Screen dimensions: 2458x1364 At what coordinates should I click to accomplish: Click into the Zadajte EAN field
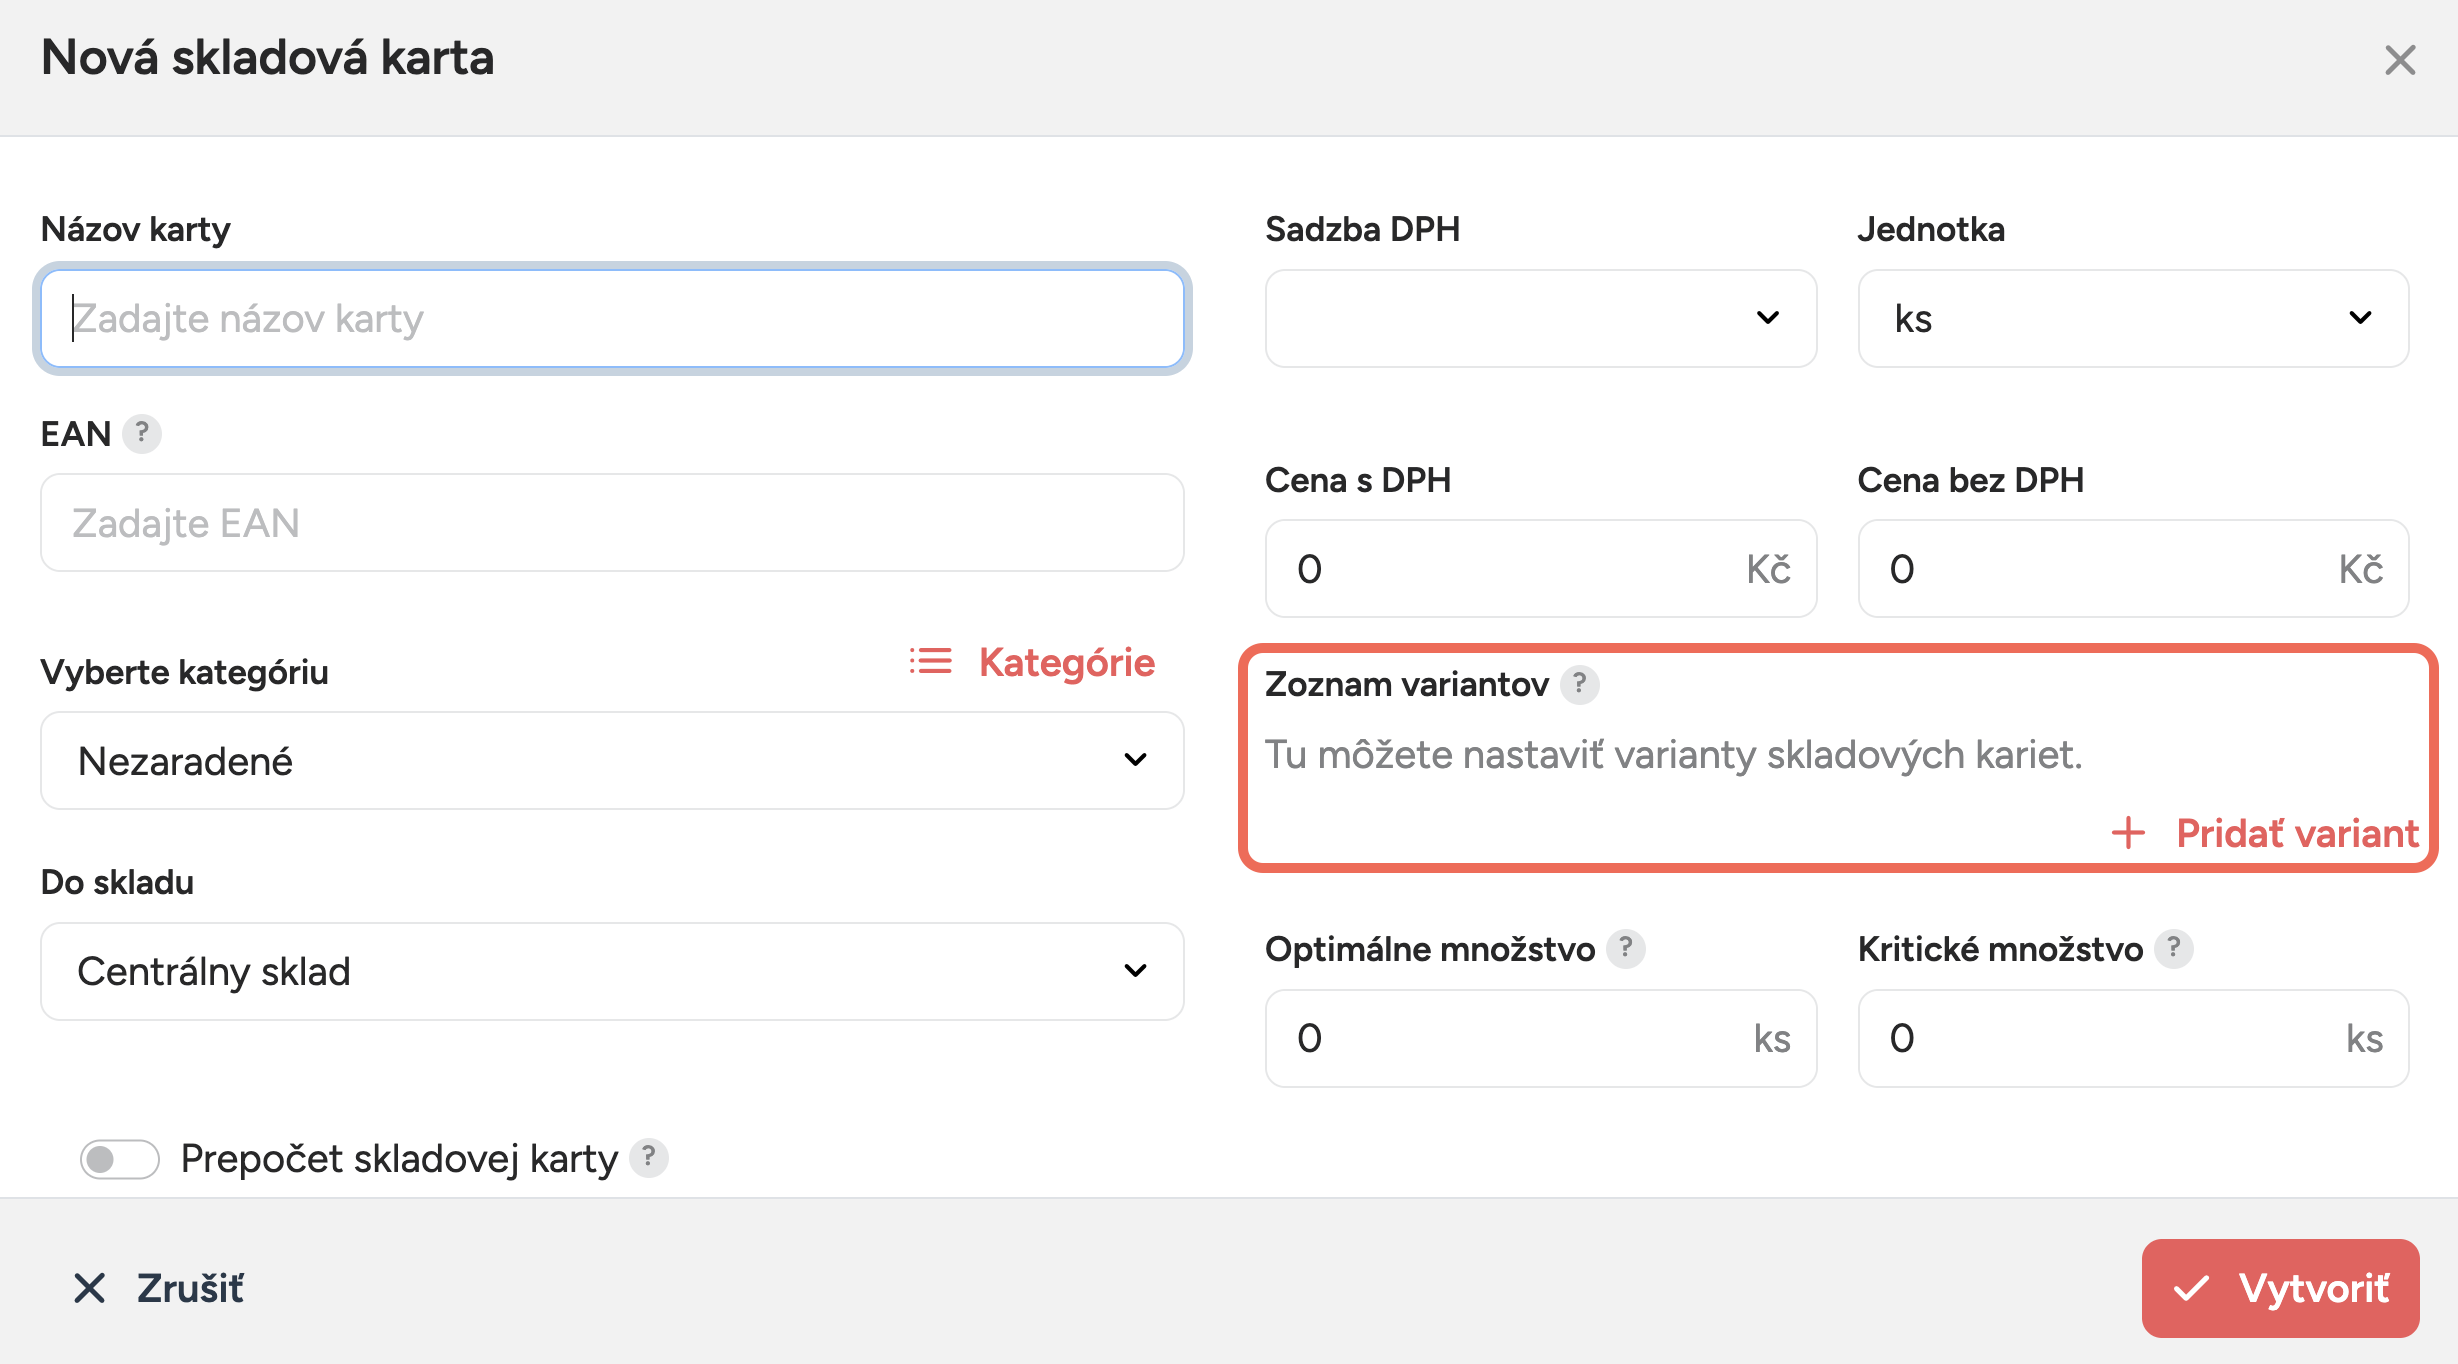tap(612, 523)
